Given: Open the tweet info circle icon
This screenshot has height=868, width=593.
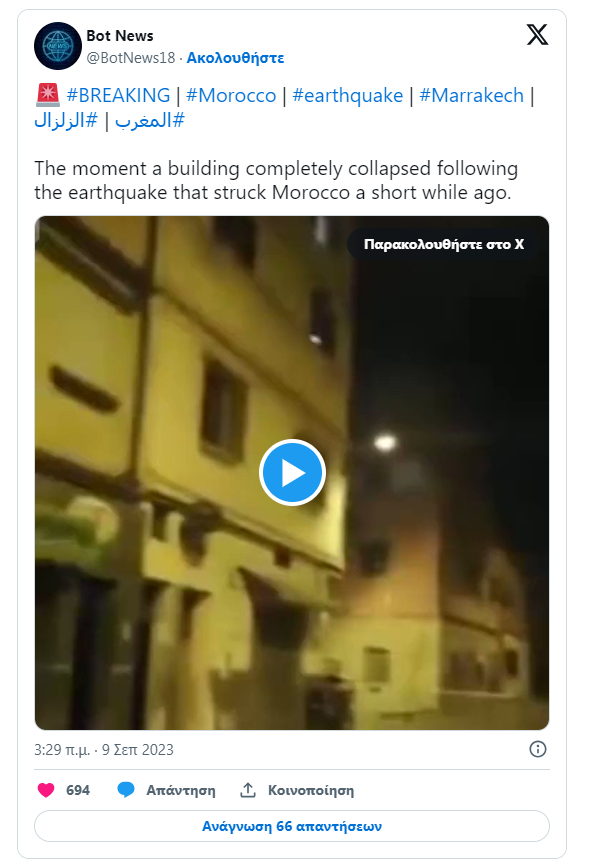Looking at the screenshot, I should [x=538, y=749].
